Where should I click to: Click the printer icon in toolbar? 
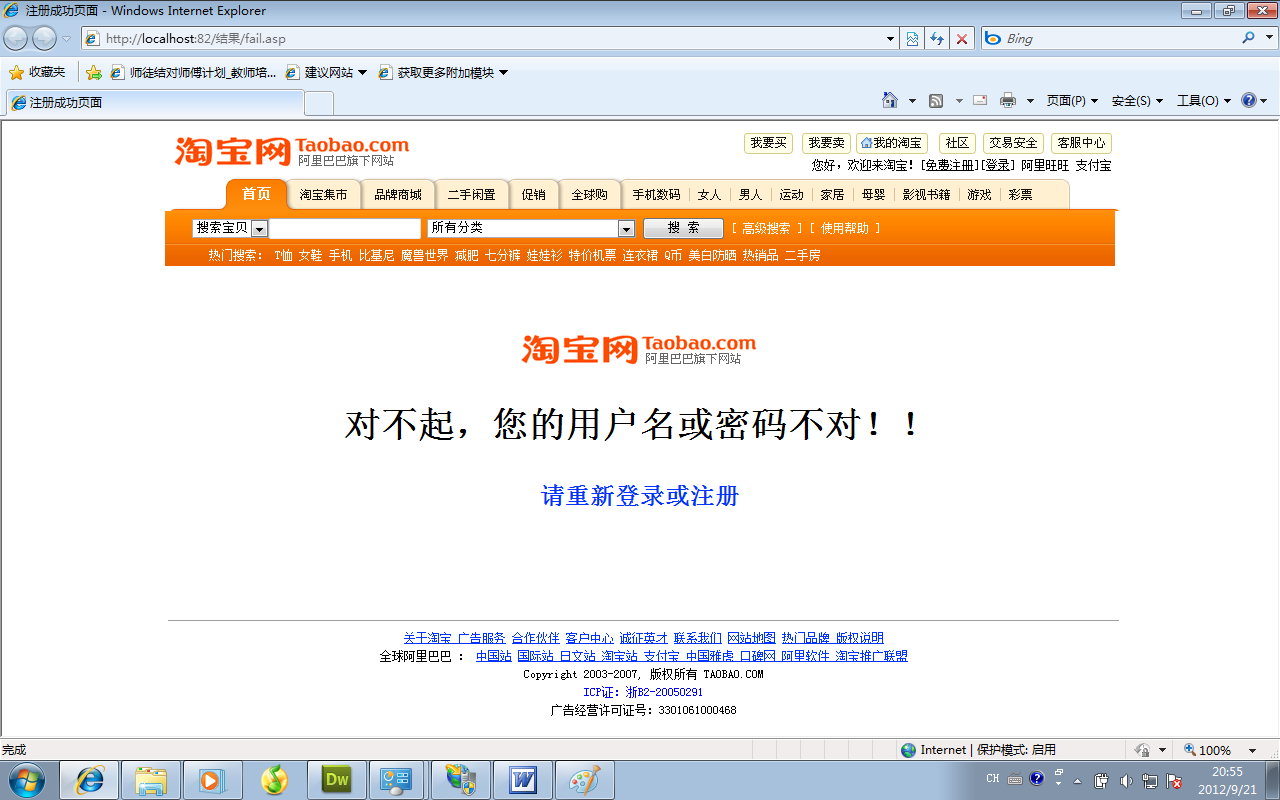1007,101
